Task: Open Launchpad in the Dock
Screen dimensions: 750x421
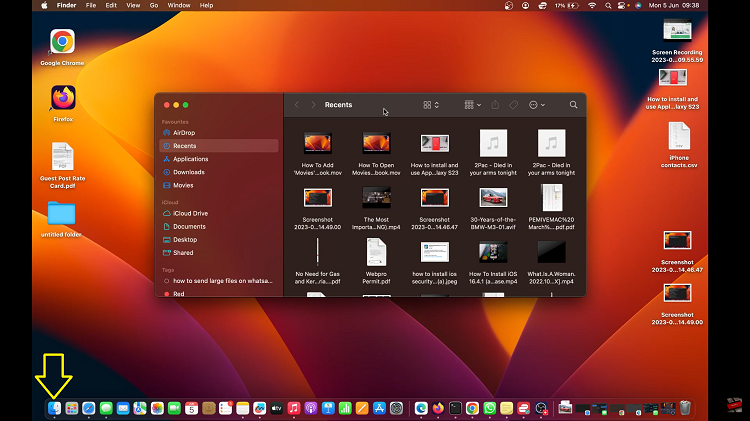Action: pyautogui.click(x=72, y=408)
